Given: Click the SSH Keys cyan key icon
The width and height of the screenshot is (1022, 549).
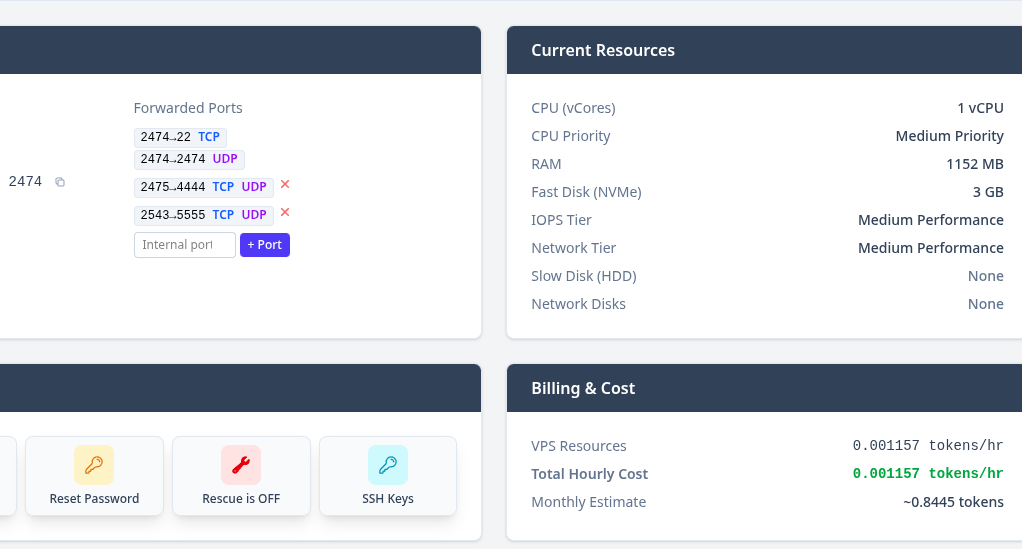Looking at the screenshot, I should [x=388, y=465].
